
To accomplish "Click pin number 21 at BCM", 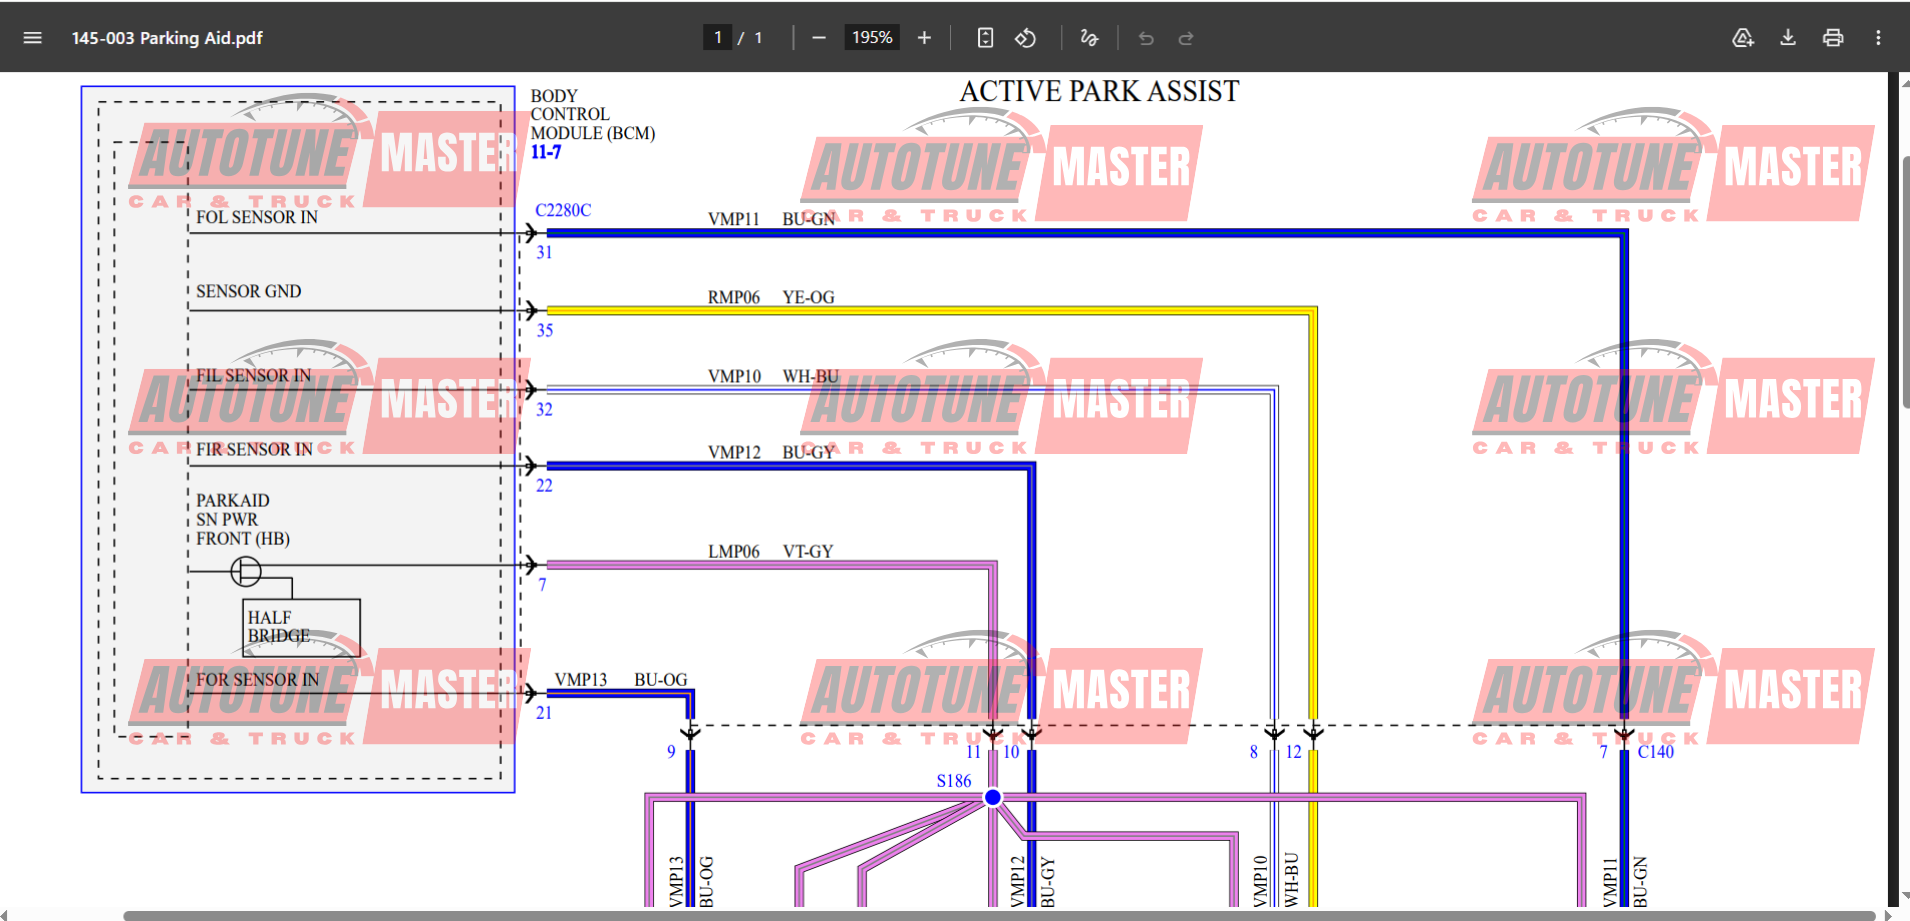I will pos(544,713).
